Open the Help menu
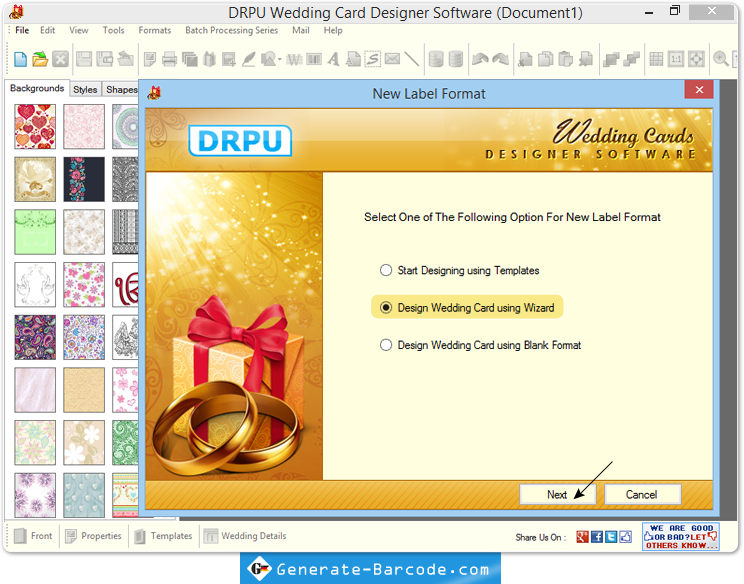This screenshot has height=584, width=744. [333, 30]
